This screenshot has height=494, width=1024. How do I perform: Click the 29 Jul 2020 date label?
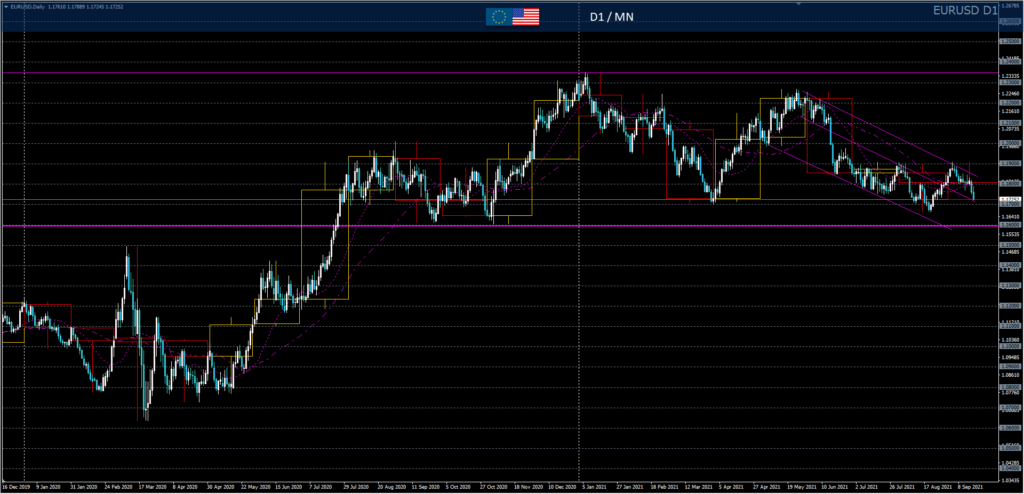click(x=357, y=488)
